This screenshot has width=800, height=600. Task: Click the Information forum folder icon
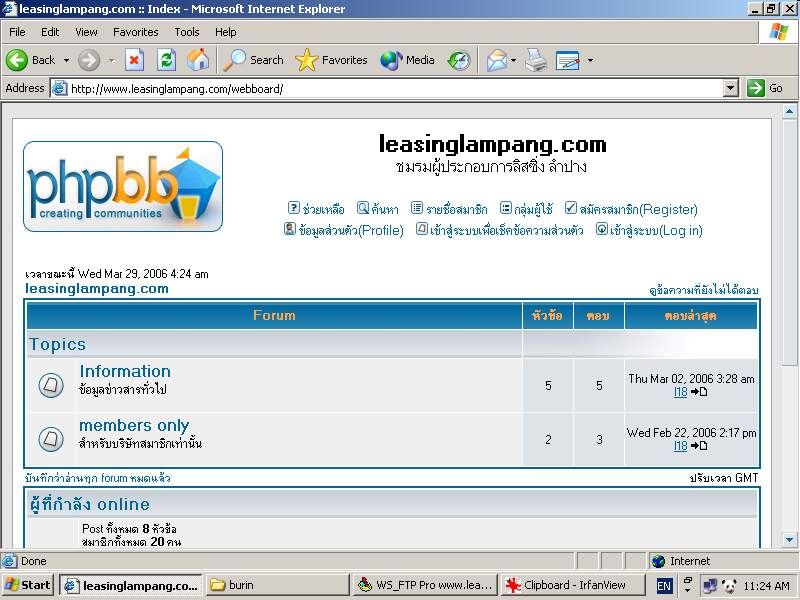point(51,385)
